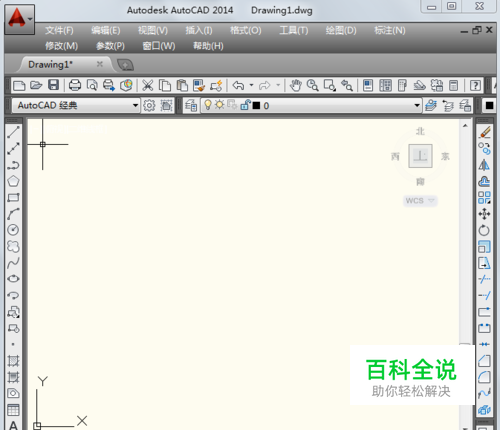The width and height of the screenshot is (500, 430).
Task: Open the 标注(N) menu
Action: pyautogui.click(x=390, y=31)
